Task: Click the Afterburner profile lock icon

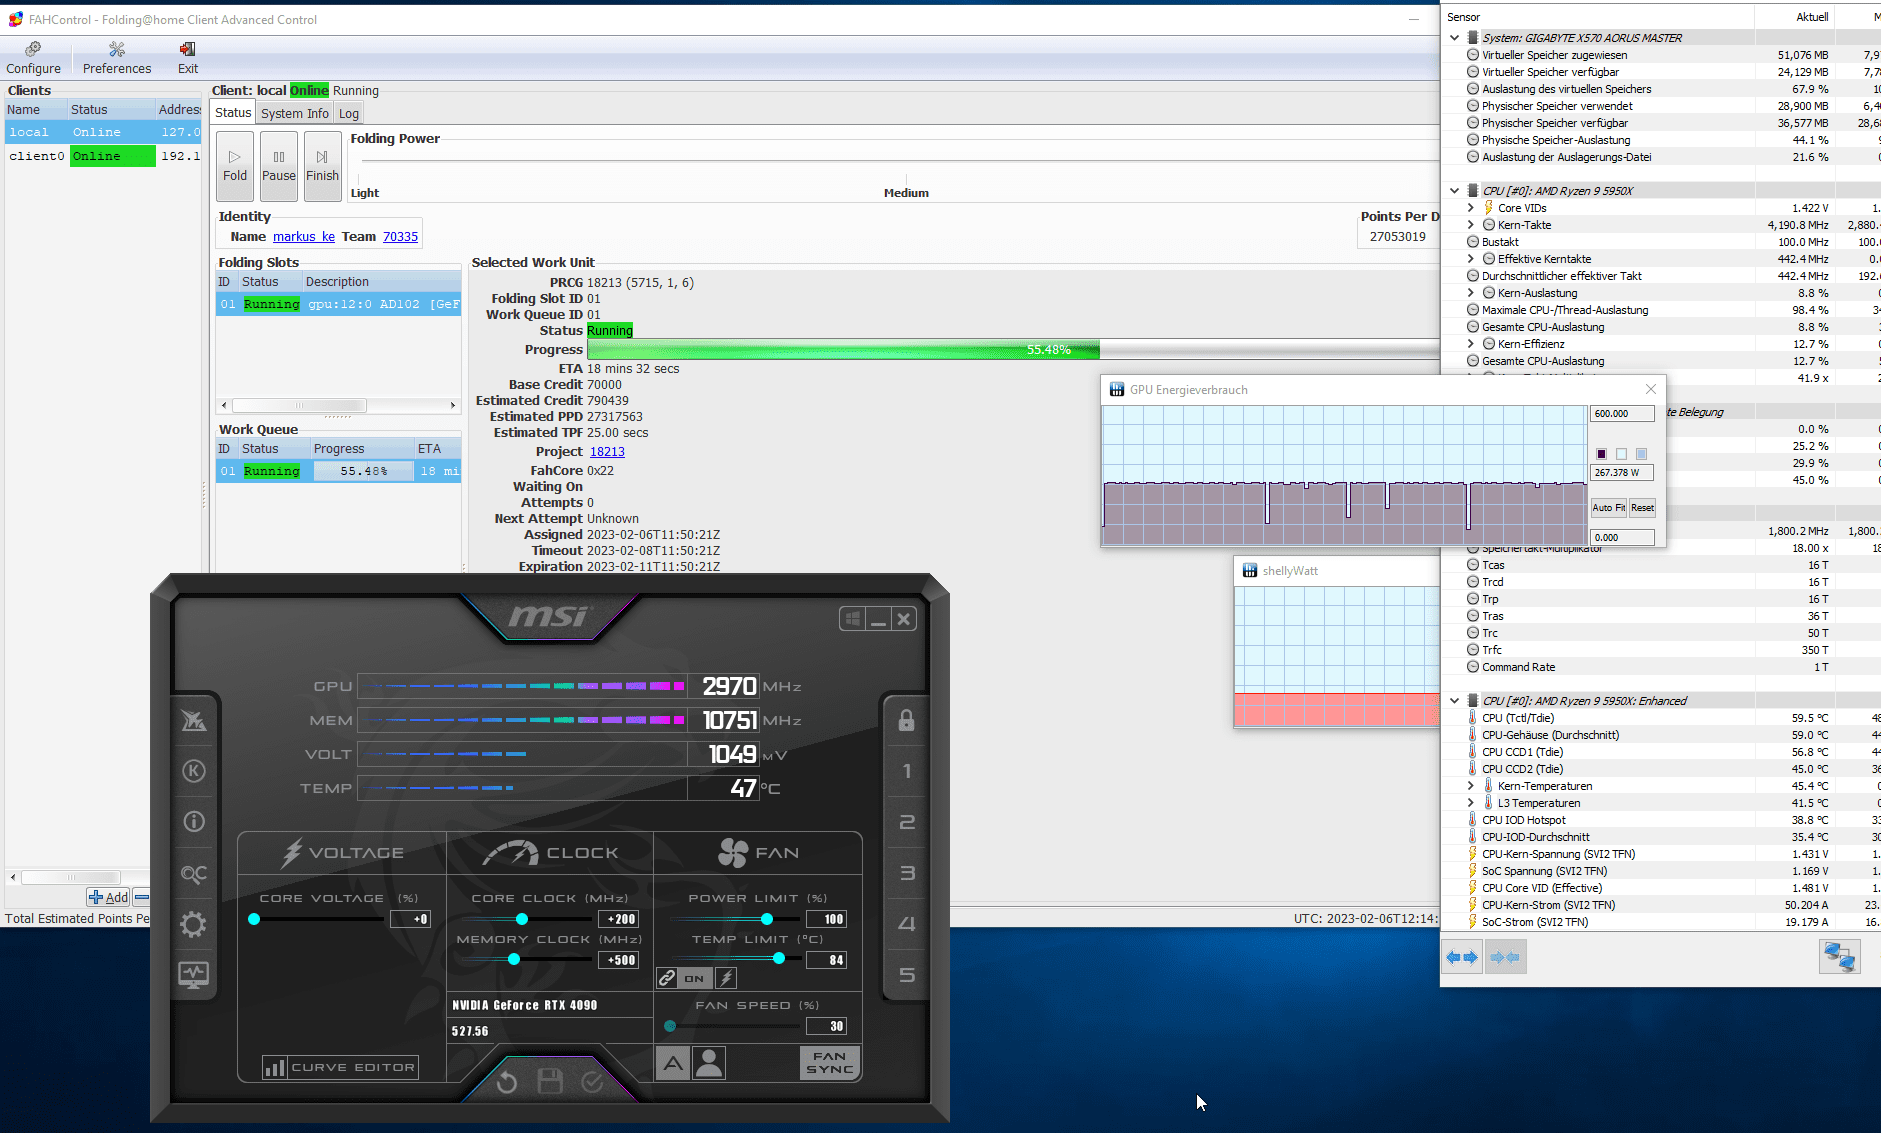Action: coord(906,720)
